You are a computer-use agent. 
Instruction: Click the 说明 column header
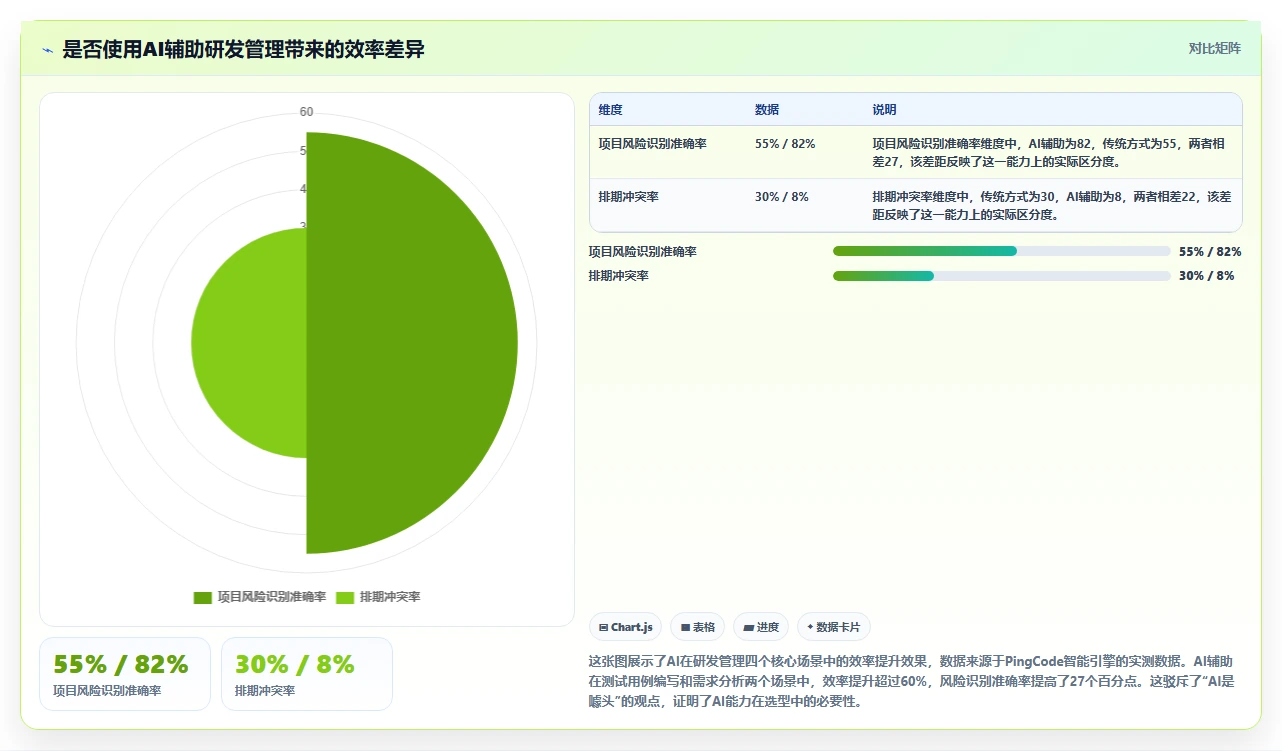(884, 110)
